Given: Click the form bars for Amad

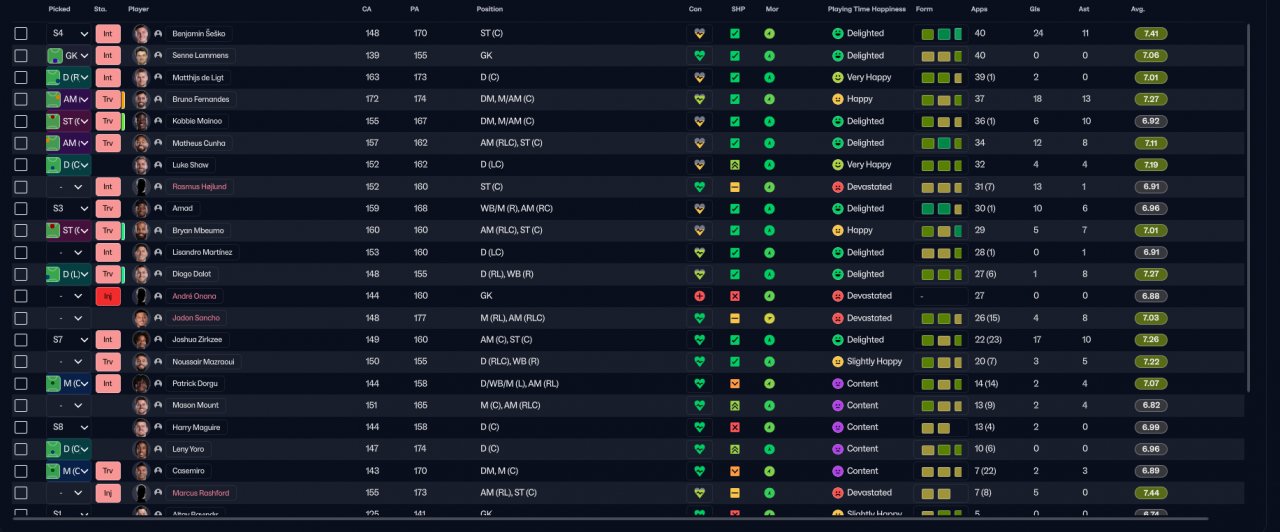Looking at the screenshot, I should tap(941, 208).
